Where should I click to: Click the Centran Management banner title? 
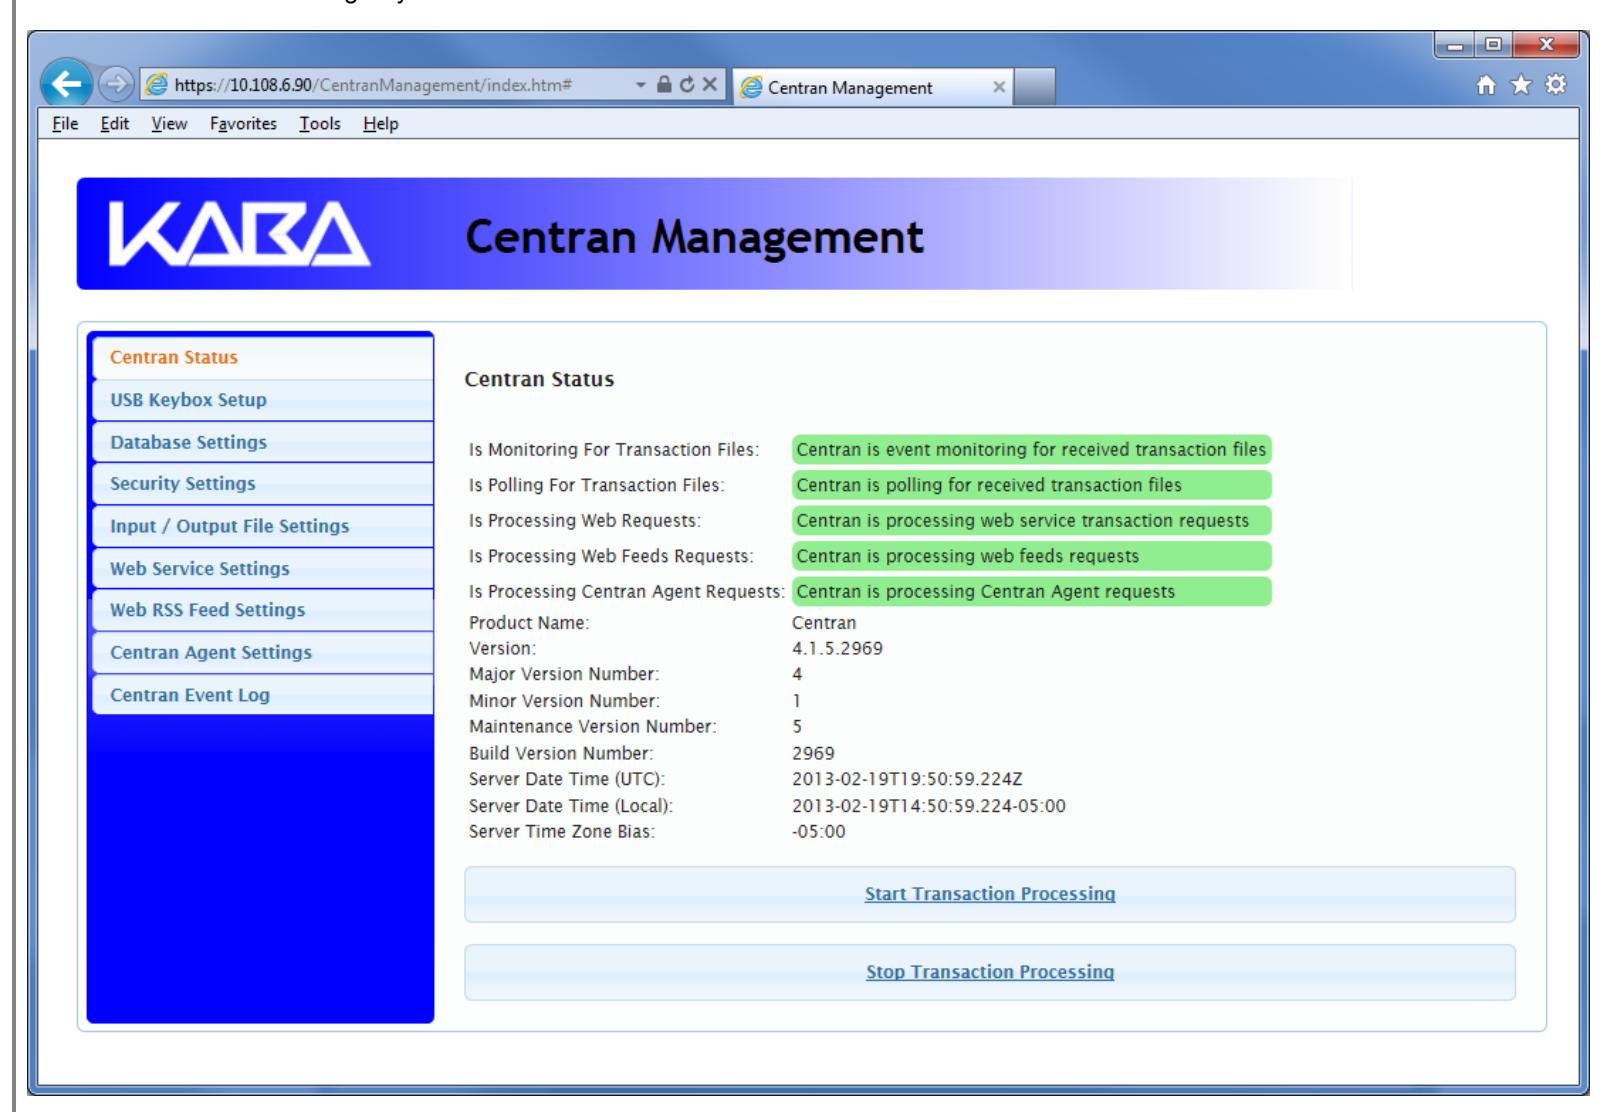[695, 237]
